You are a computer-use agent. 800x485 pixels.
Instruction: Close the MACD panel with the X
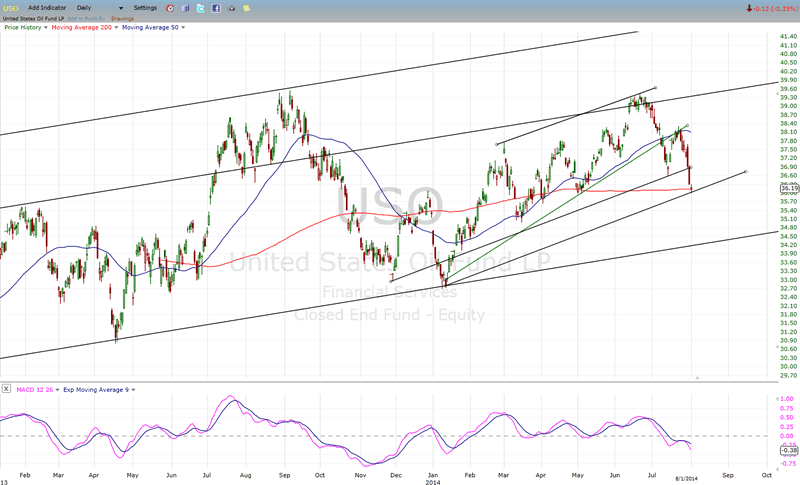[x=6, y=389]
